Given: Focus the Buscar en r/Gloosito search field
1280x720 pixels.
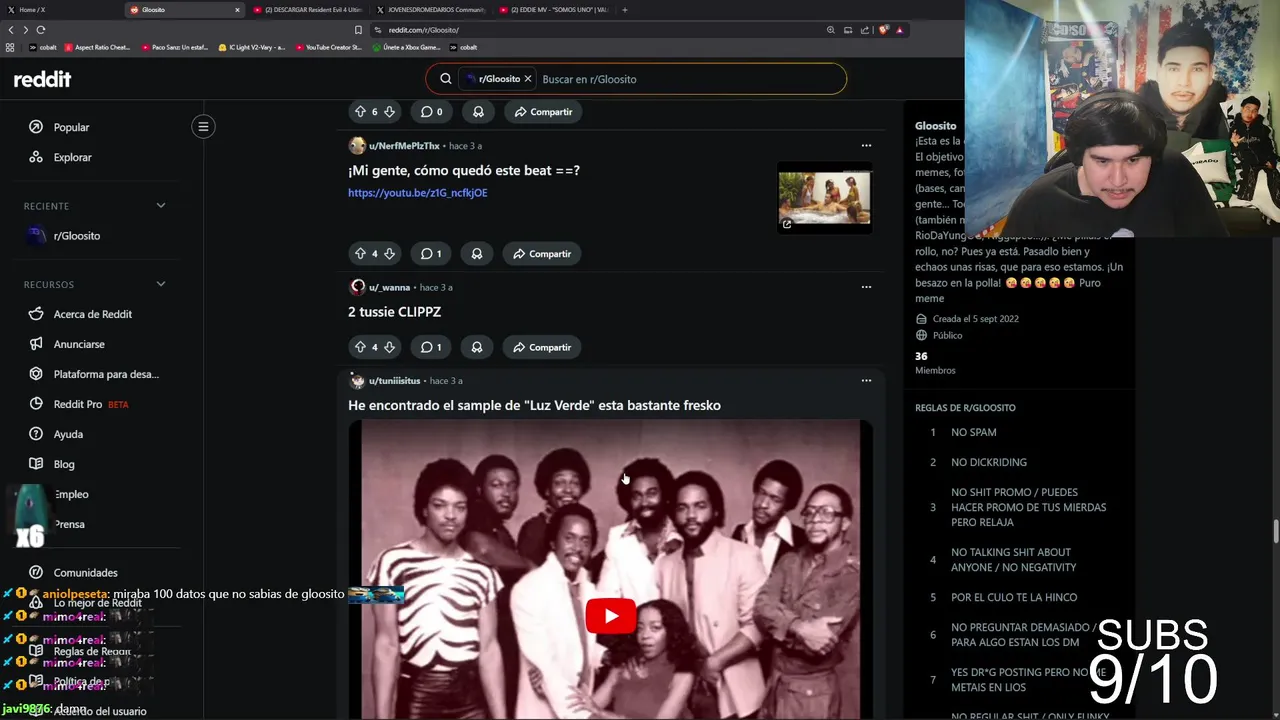Looking at the screenshot, I should 690,79.
